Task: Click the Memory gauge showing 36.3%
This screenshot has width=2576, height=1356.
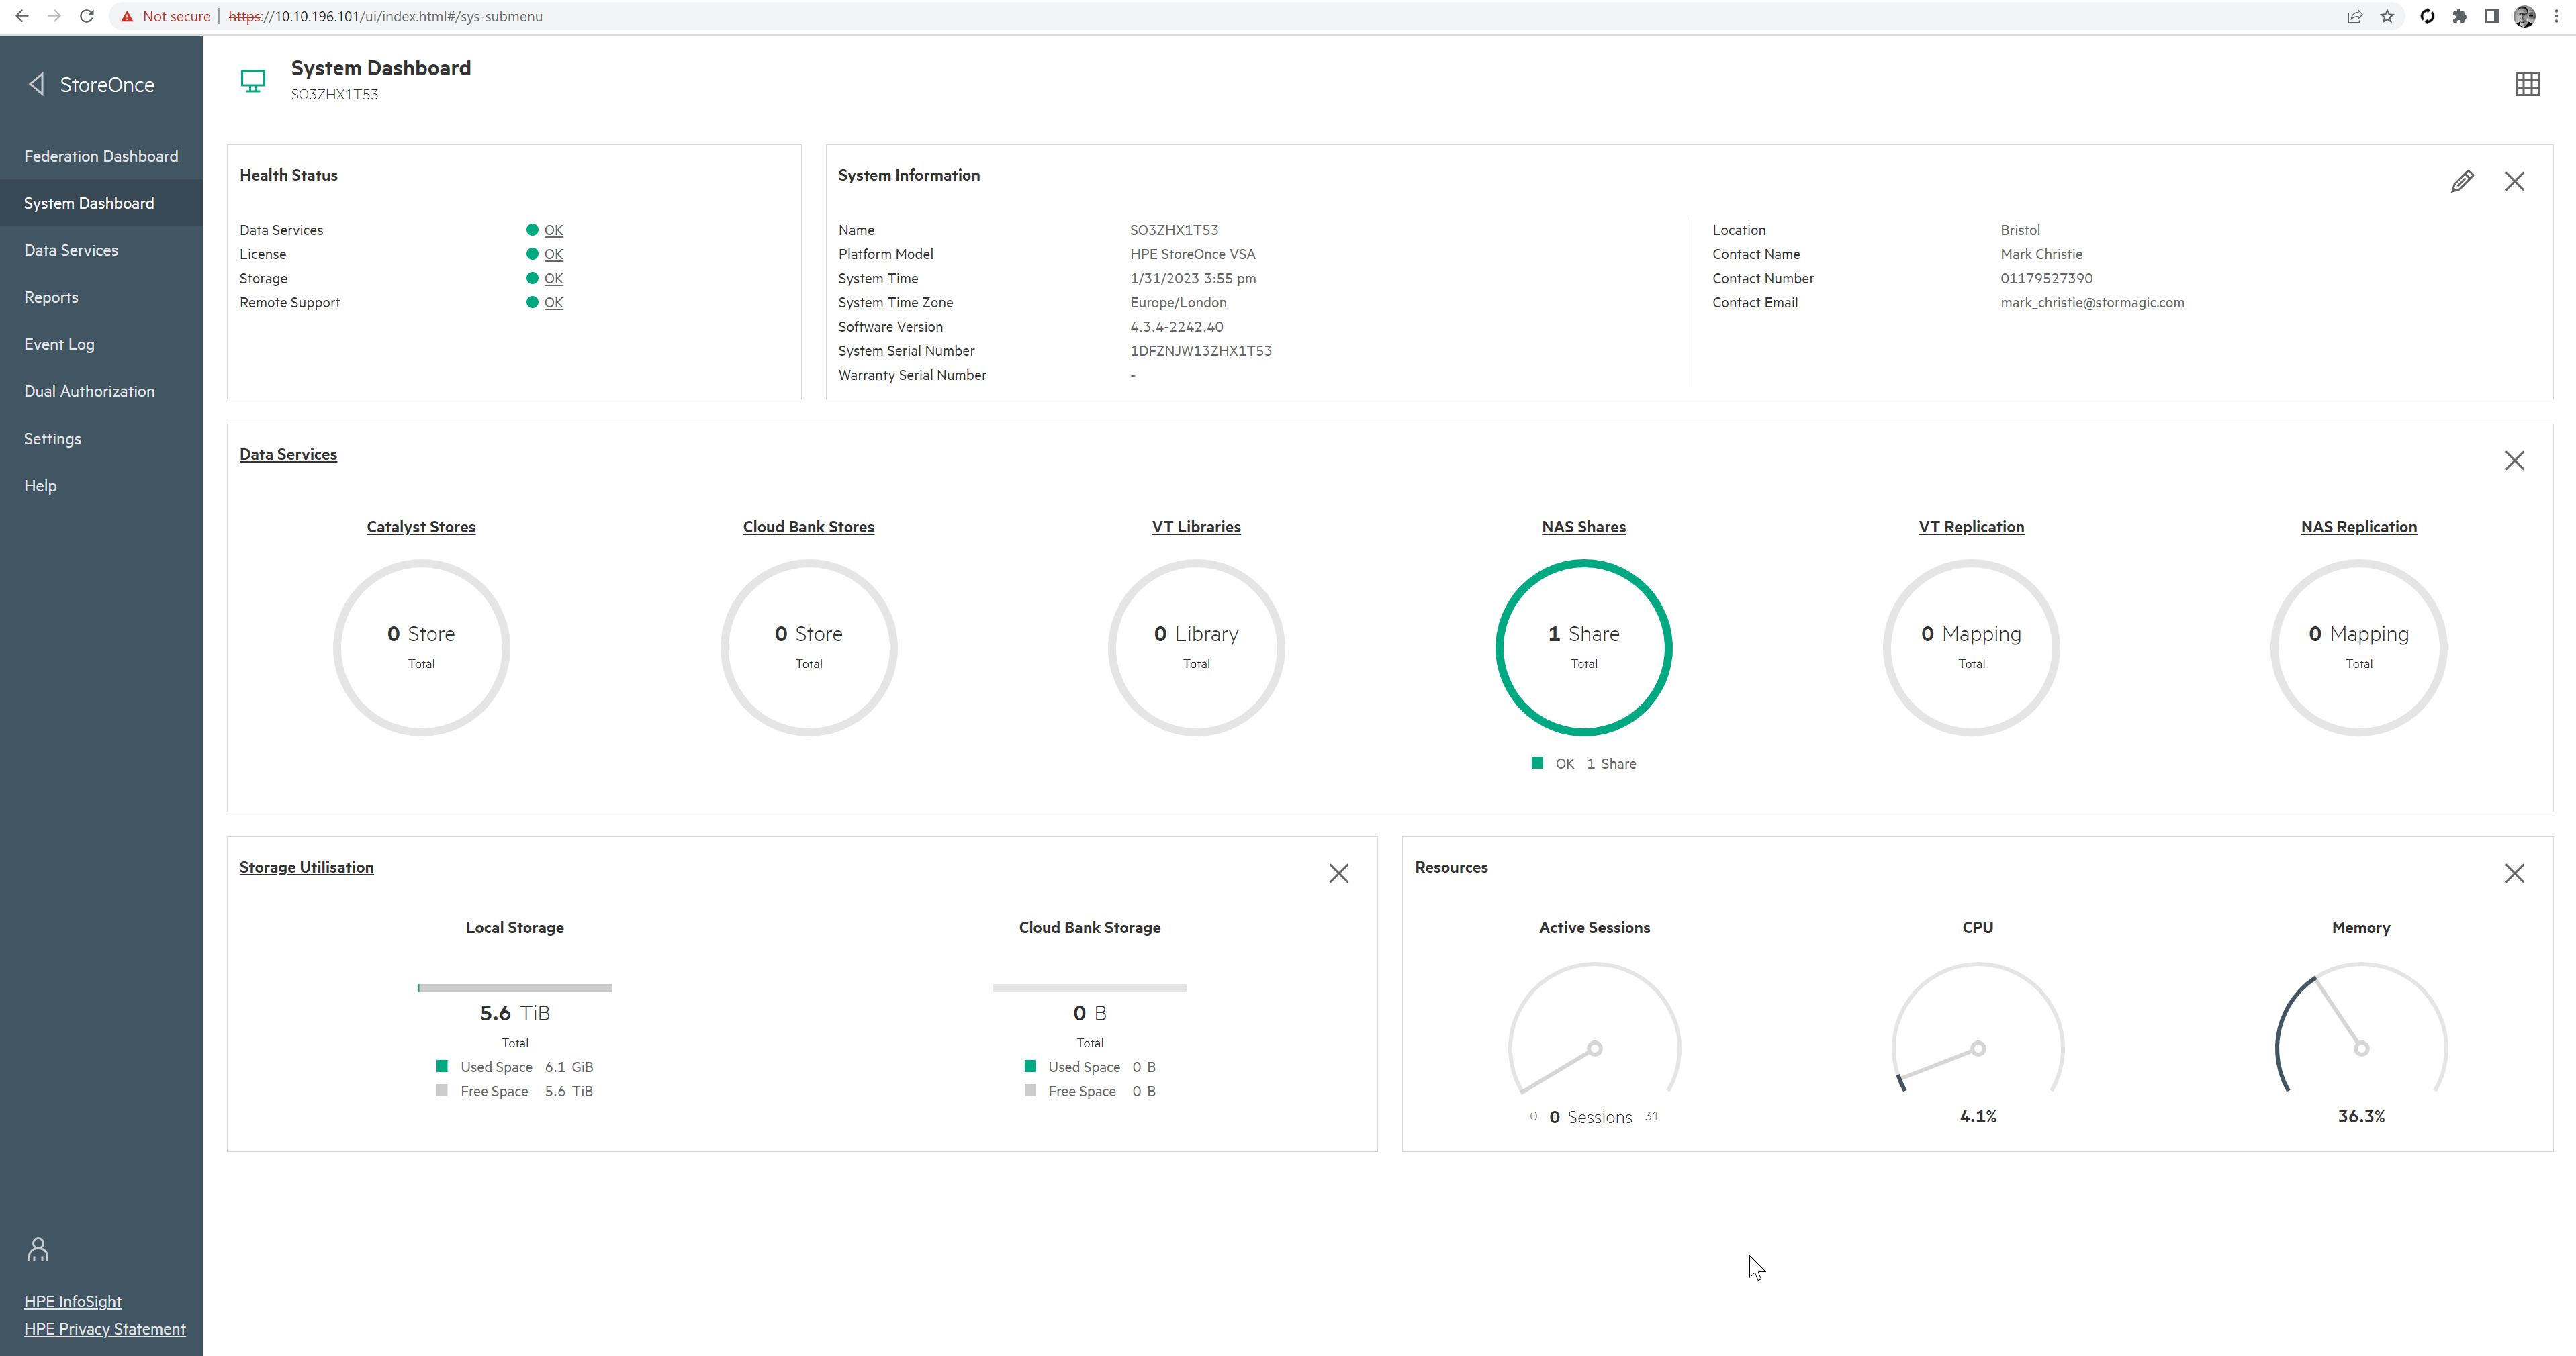Action: pyautogui.click(x=2361, y=1027)
